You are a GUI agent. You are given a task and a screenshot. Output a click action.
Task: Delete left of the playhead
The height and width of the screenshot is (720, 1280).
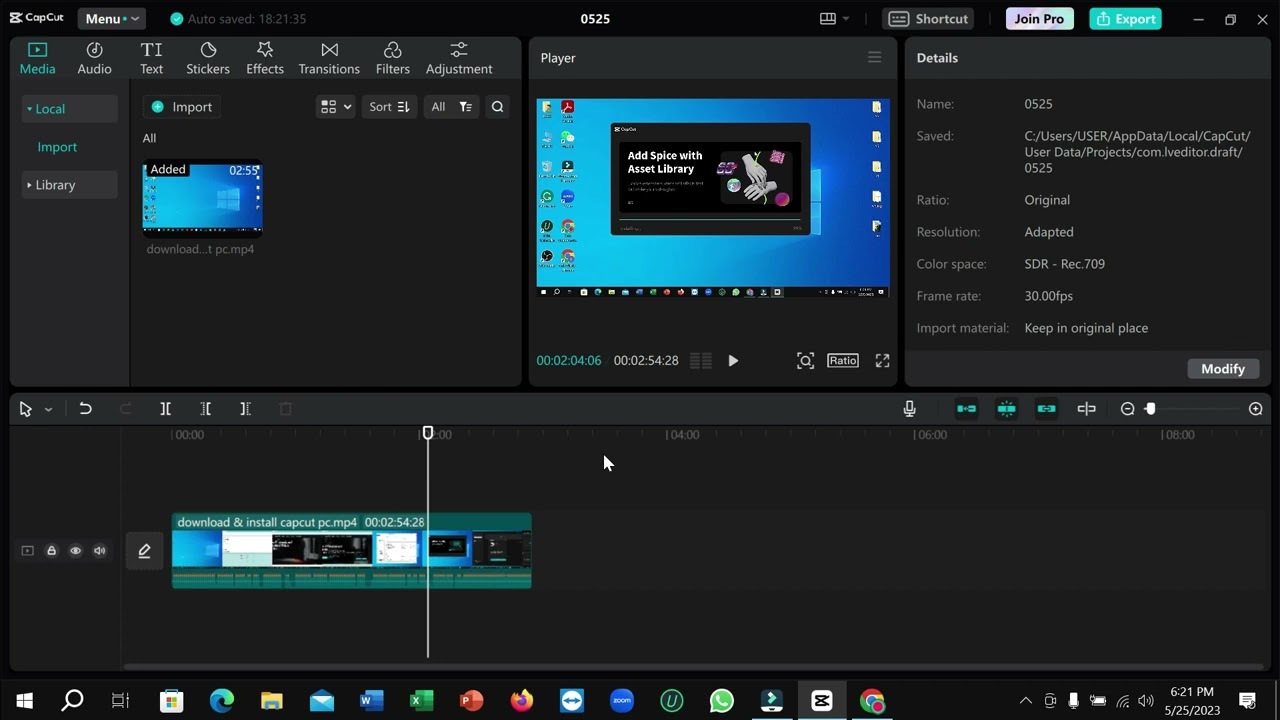pos(205,409)
